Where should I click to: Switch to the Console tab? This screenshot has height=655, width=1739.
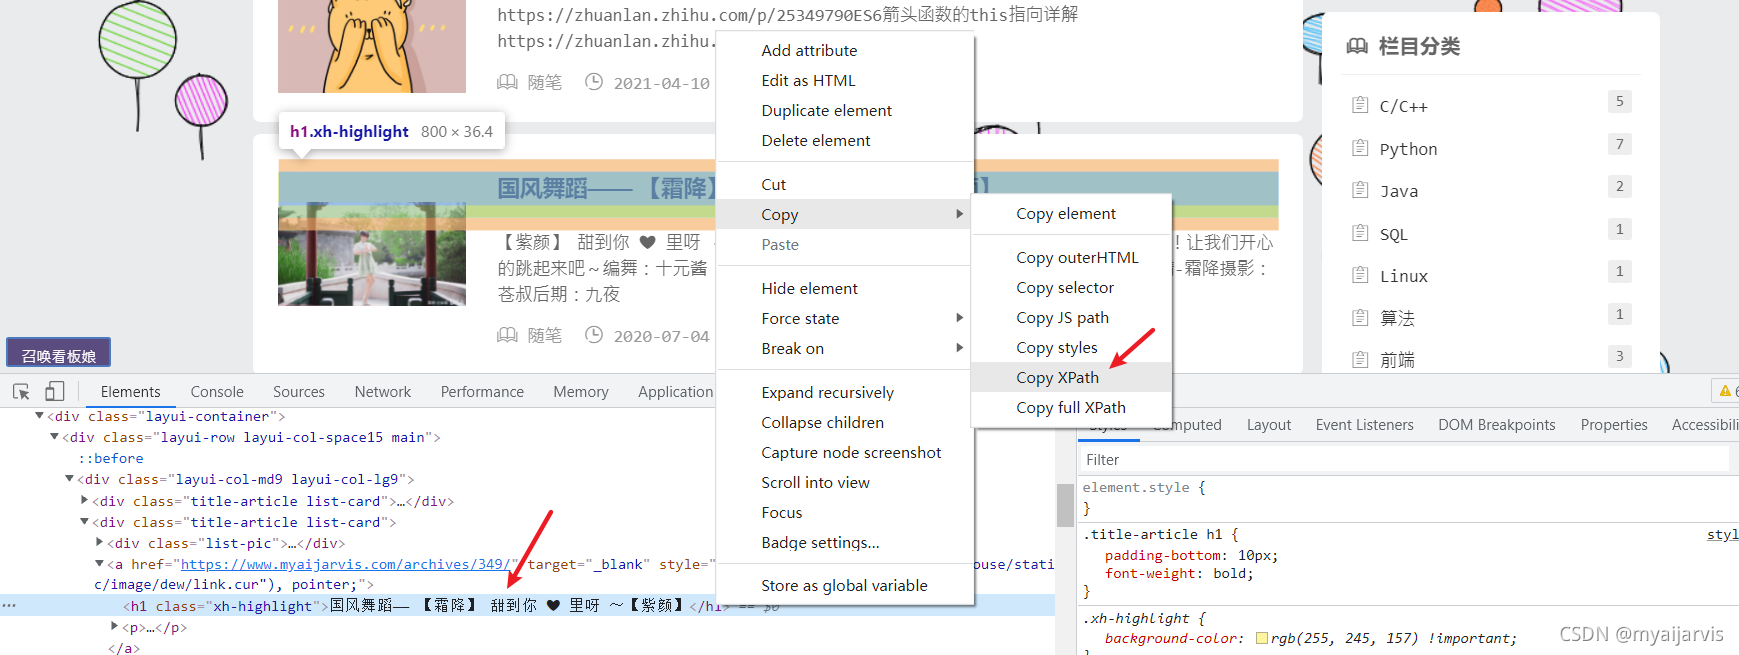coord(217,392)
